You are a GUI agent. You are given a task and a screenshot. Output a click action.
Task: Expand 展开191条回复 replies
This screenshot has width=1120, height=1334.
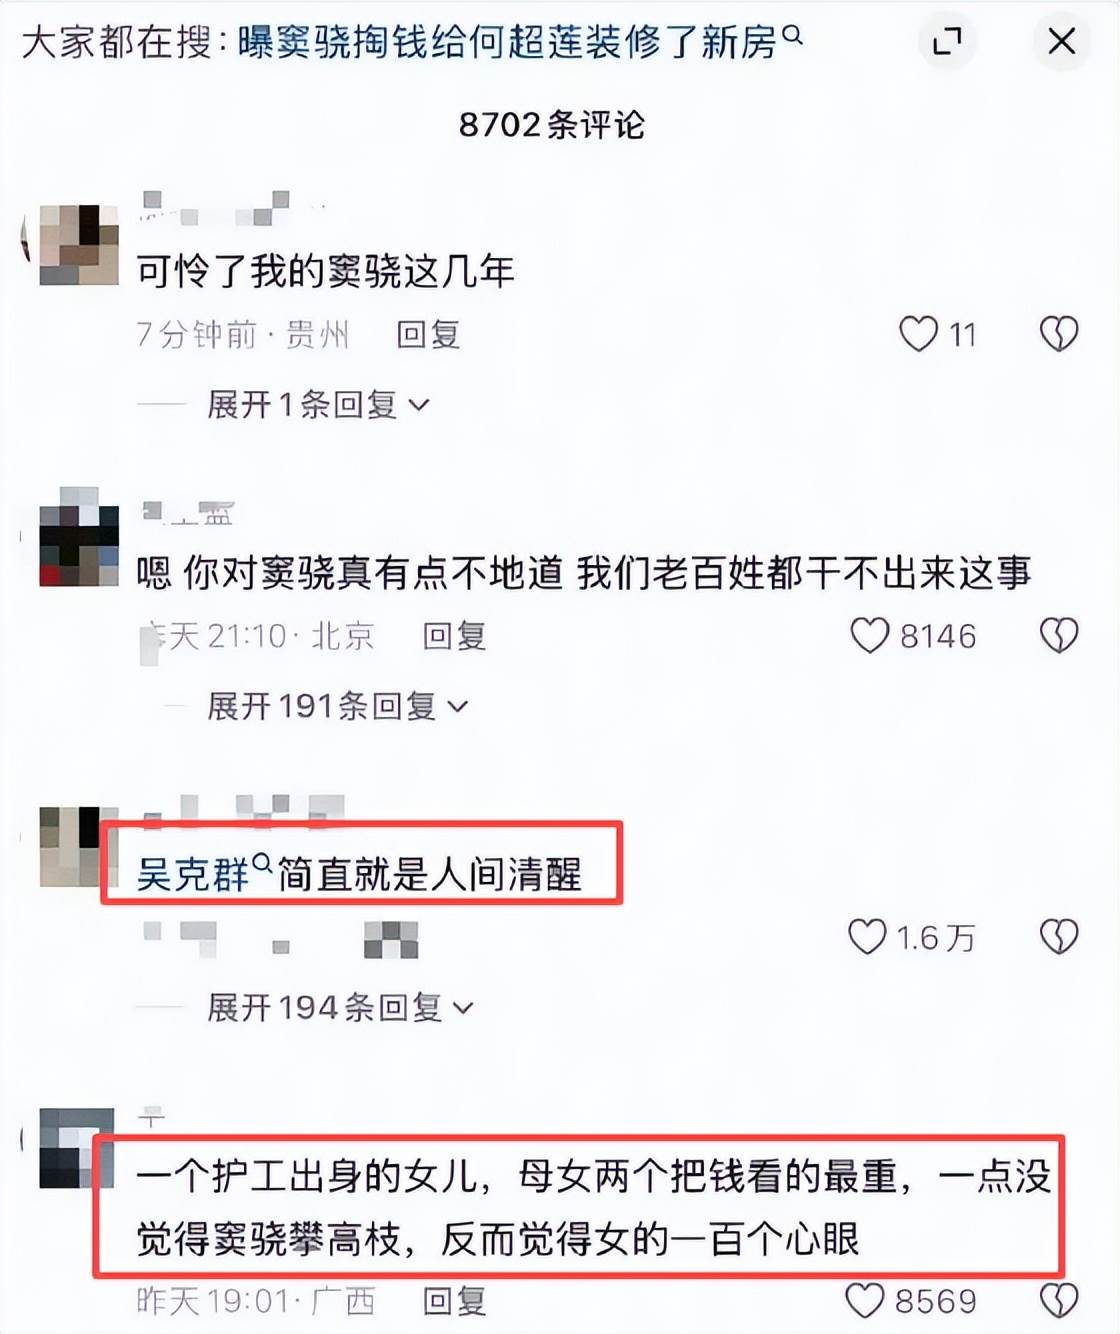click(337, 706)
